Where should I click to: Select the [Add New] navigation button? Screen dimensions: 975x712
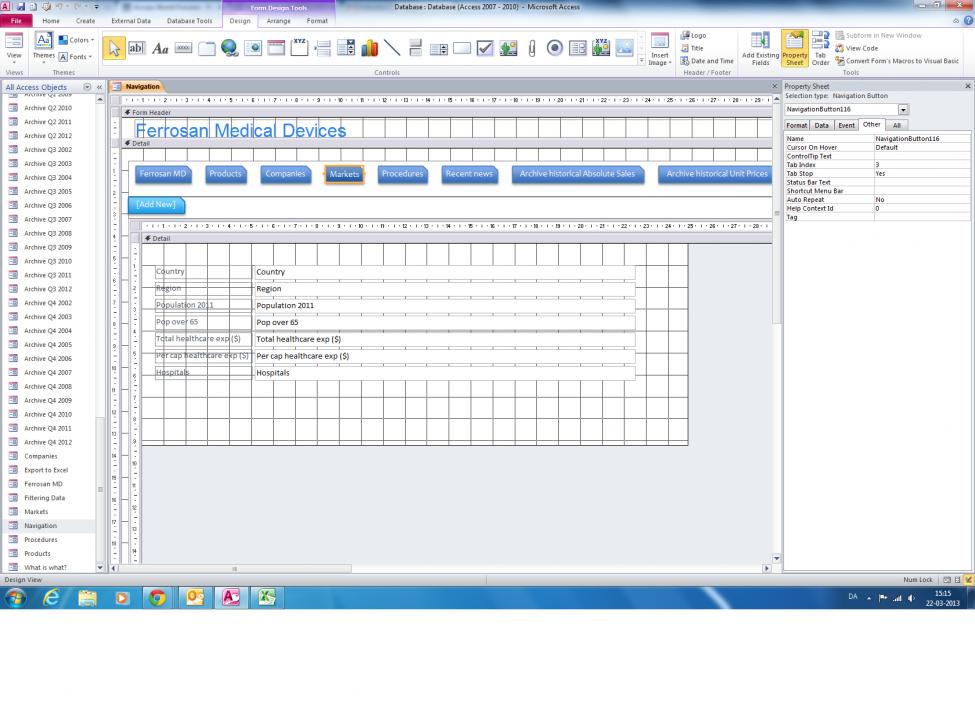(x=156, y=205)
